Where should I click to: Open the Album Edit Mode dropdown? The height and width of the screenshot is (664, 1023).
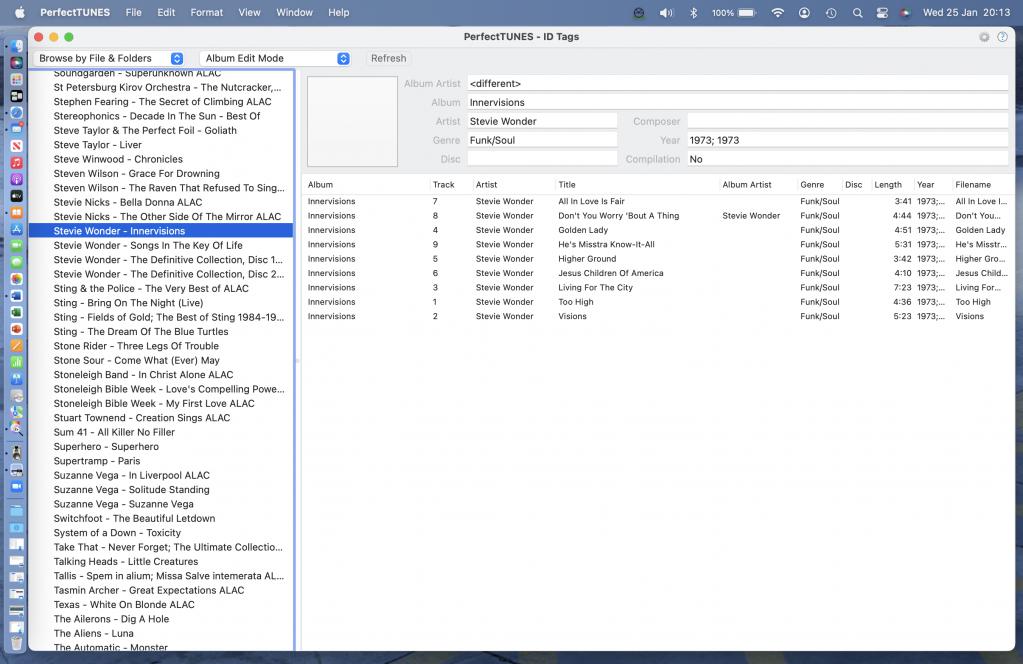click(x=275, y=59)
